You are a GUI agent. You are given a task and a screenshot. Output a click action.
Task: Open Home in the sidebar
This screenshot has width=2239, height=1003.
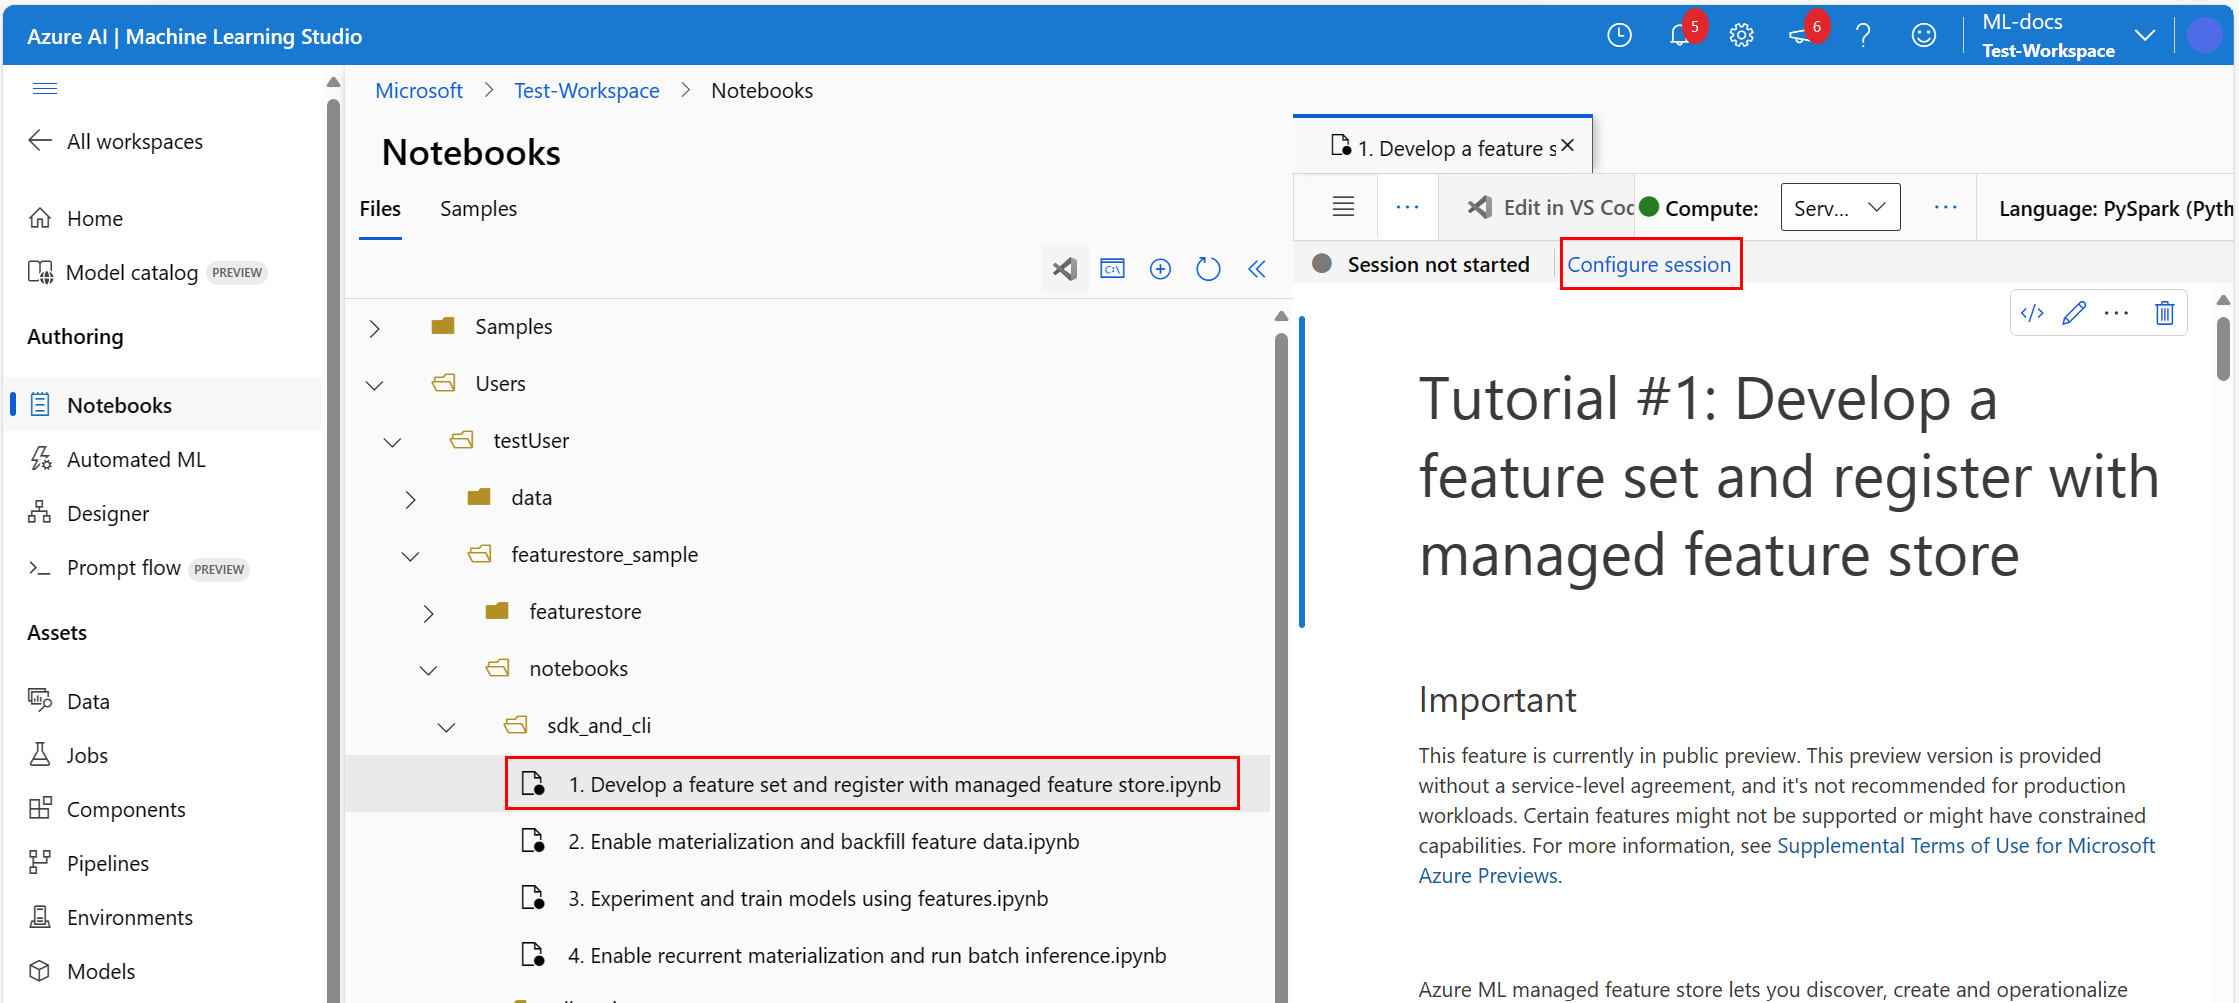pos(76,218)
